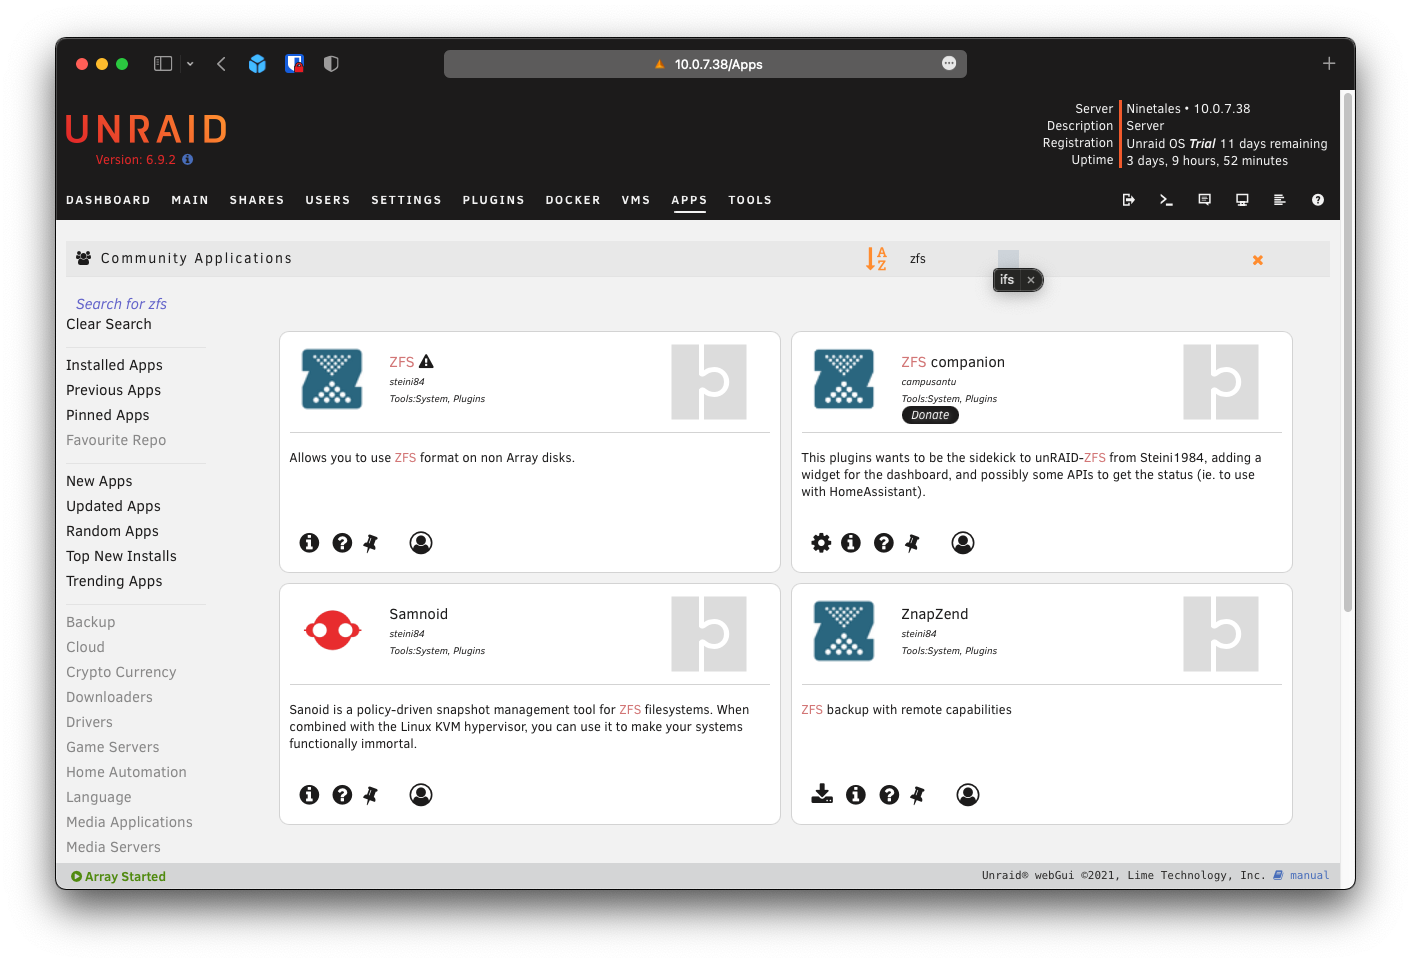
Task: Open the Plugins menu tab
Action: (x=493, y=200)
